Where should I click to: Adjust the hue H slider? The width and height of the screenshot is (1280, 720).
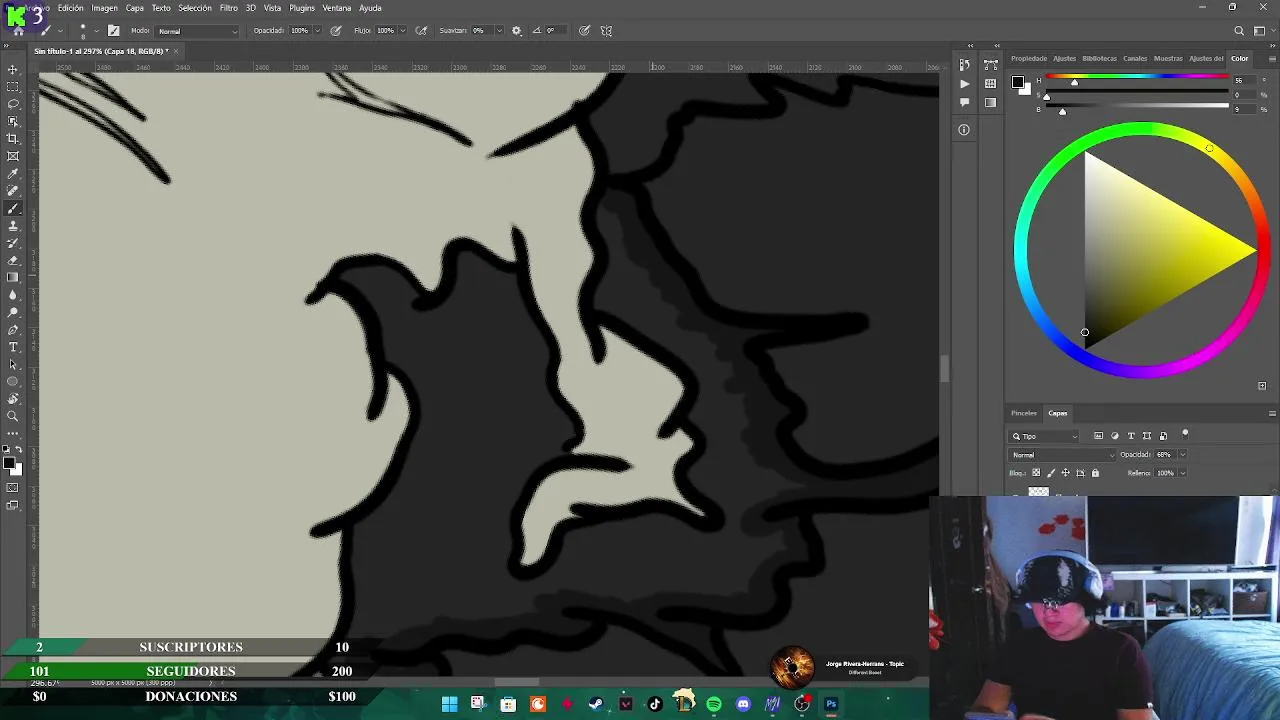1138,79
